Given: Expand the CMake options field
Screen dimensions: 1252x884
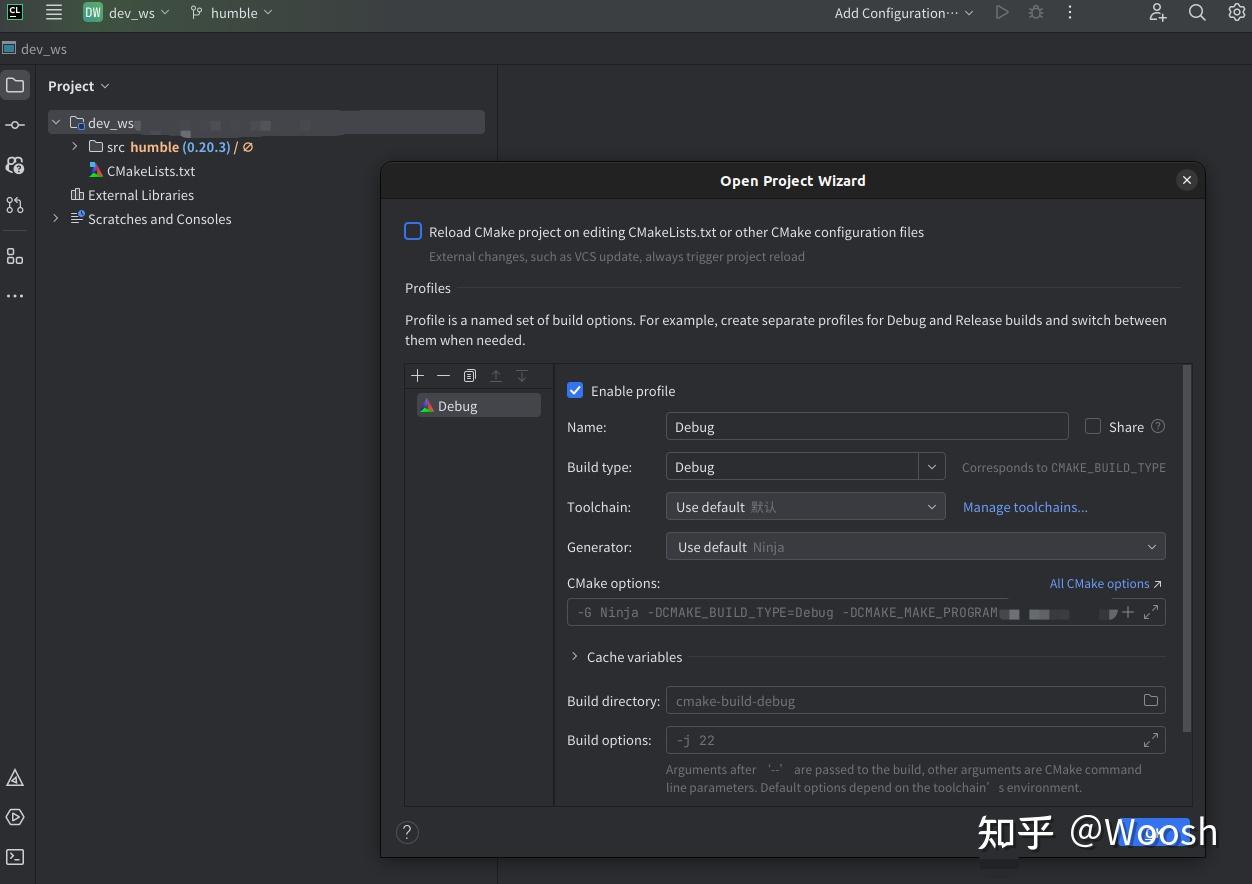Looking at the screenshot, I should pyautogui.click(x=1151, y=612).
